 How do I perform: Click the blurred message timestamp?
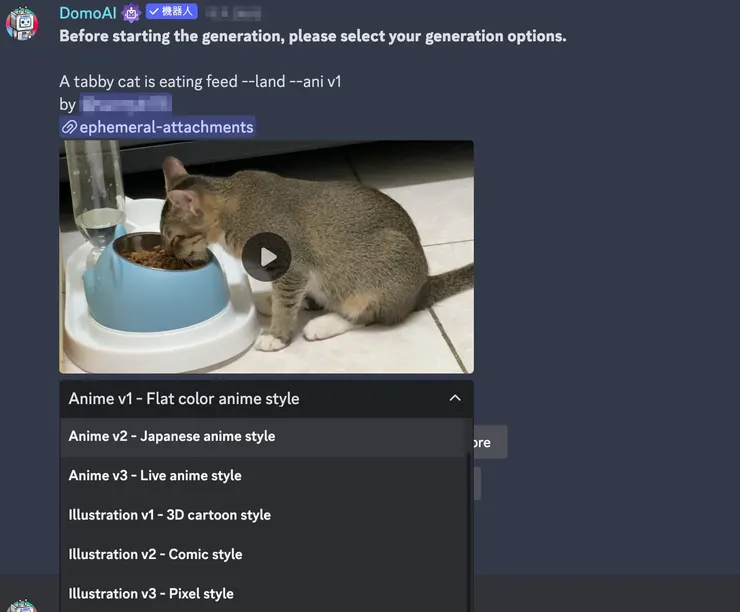pos(234,13)
